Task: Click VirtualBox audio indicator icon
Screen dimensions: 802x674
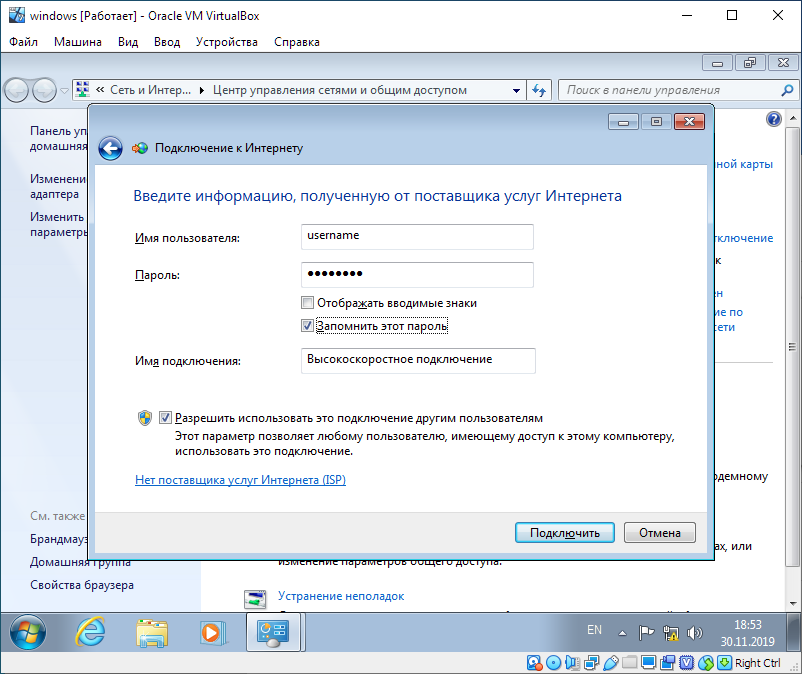Action: (572, 663)
